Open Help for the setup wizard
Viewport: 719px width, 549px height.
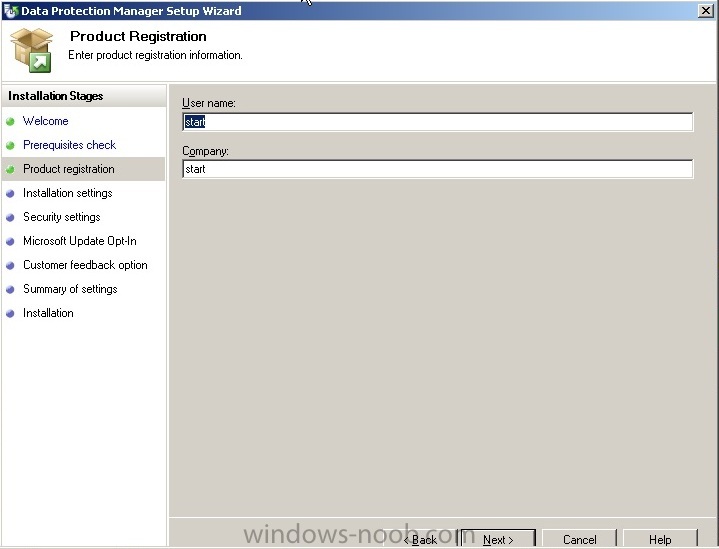click(660, 539)
